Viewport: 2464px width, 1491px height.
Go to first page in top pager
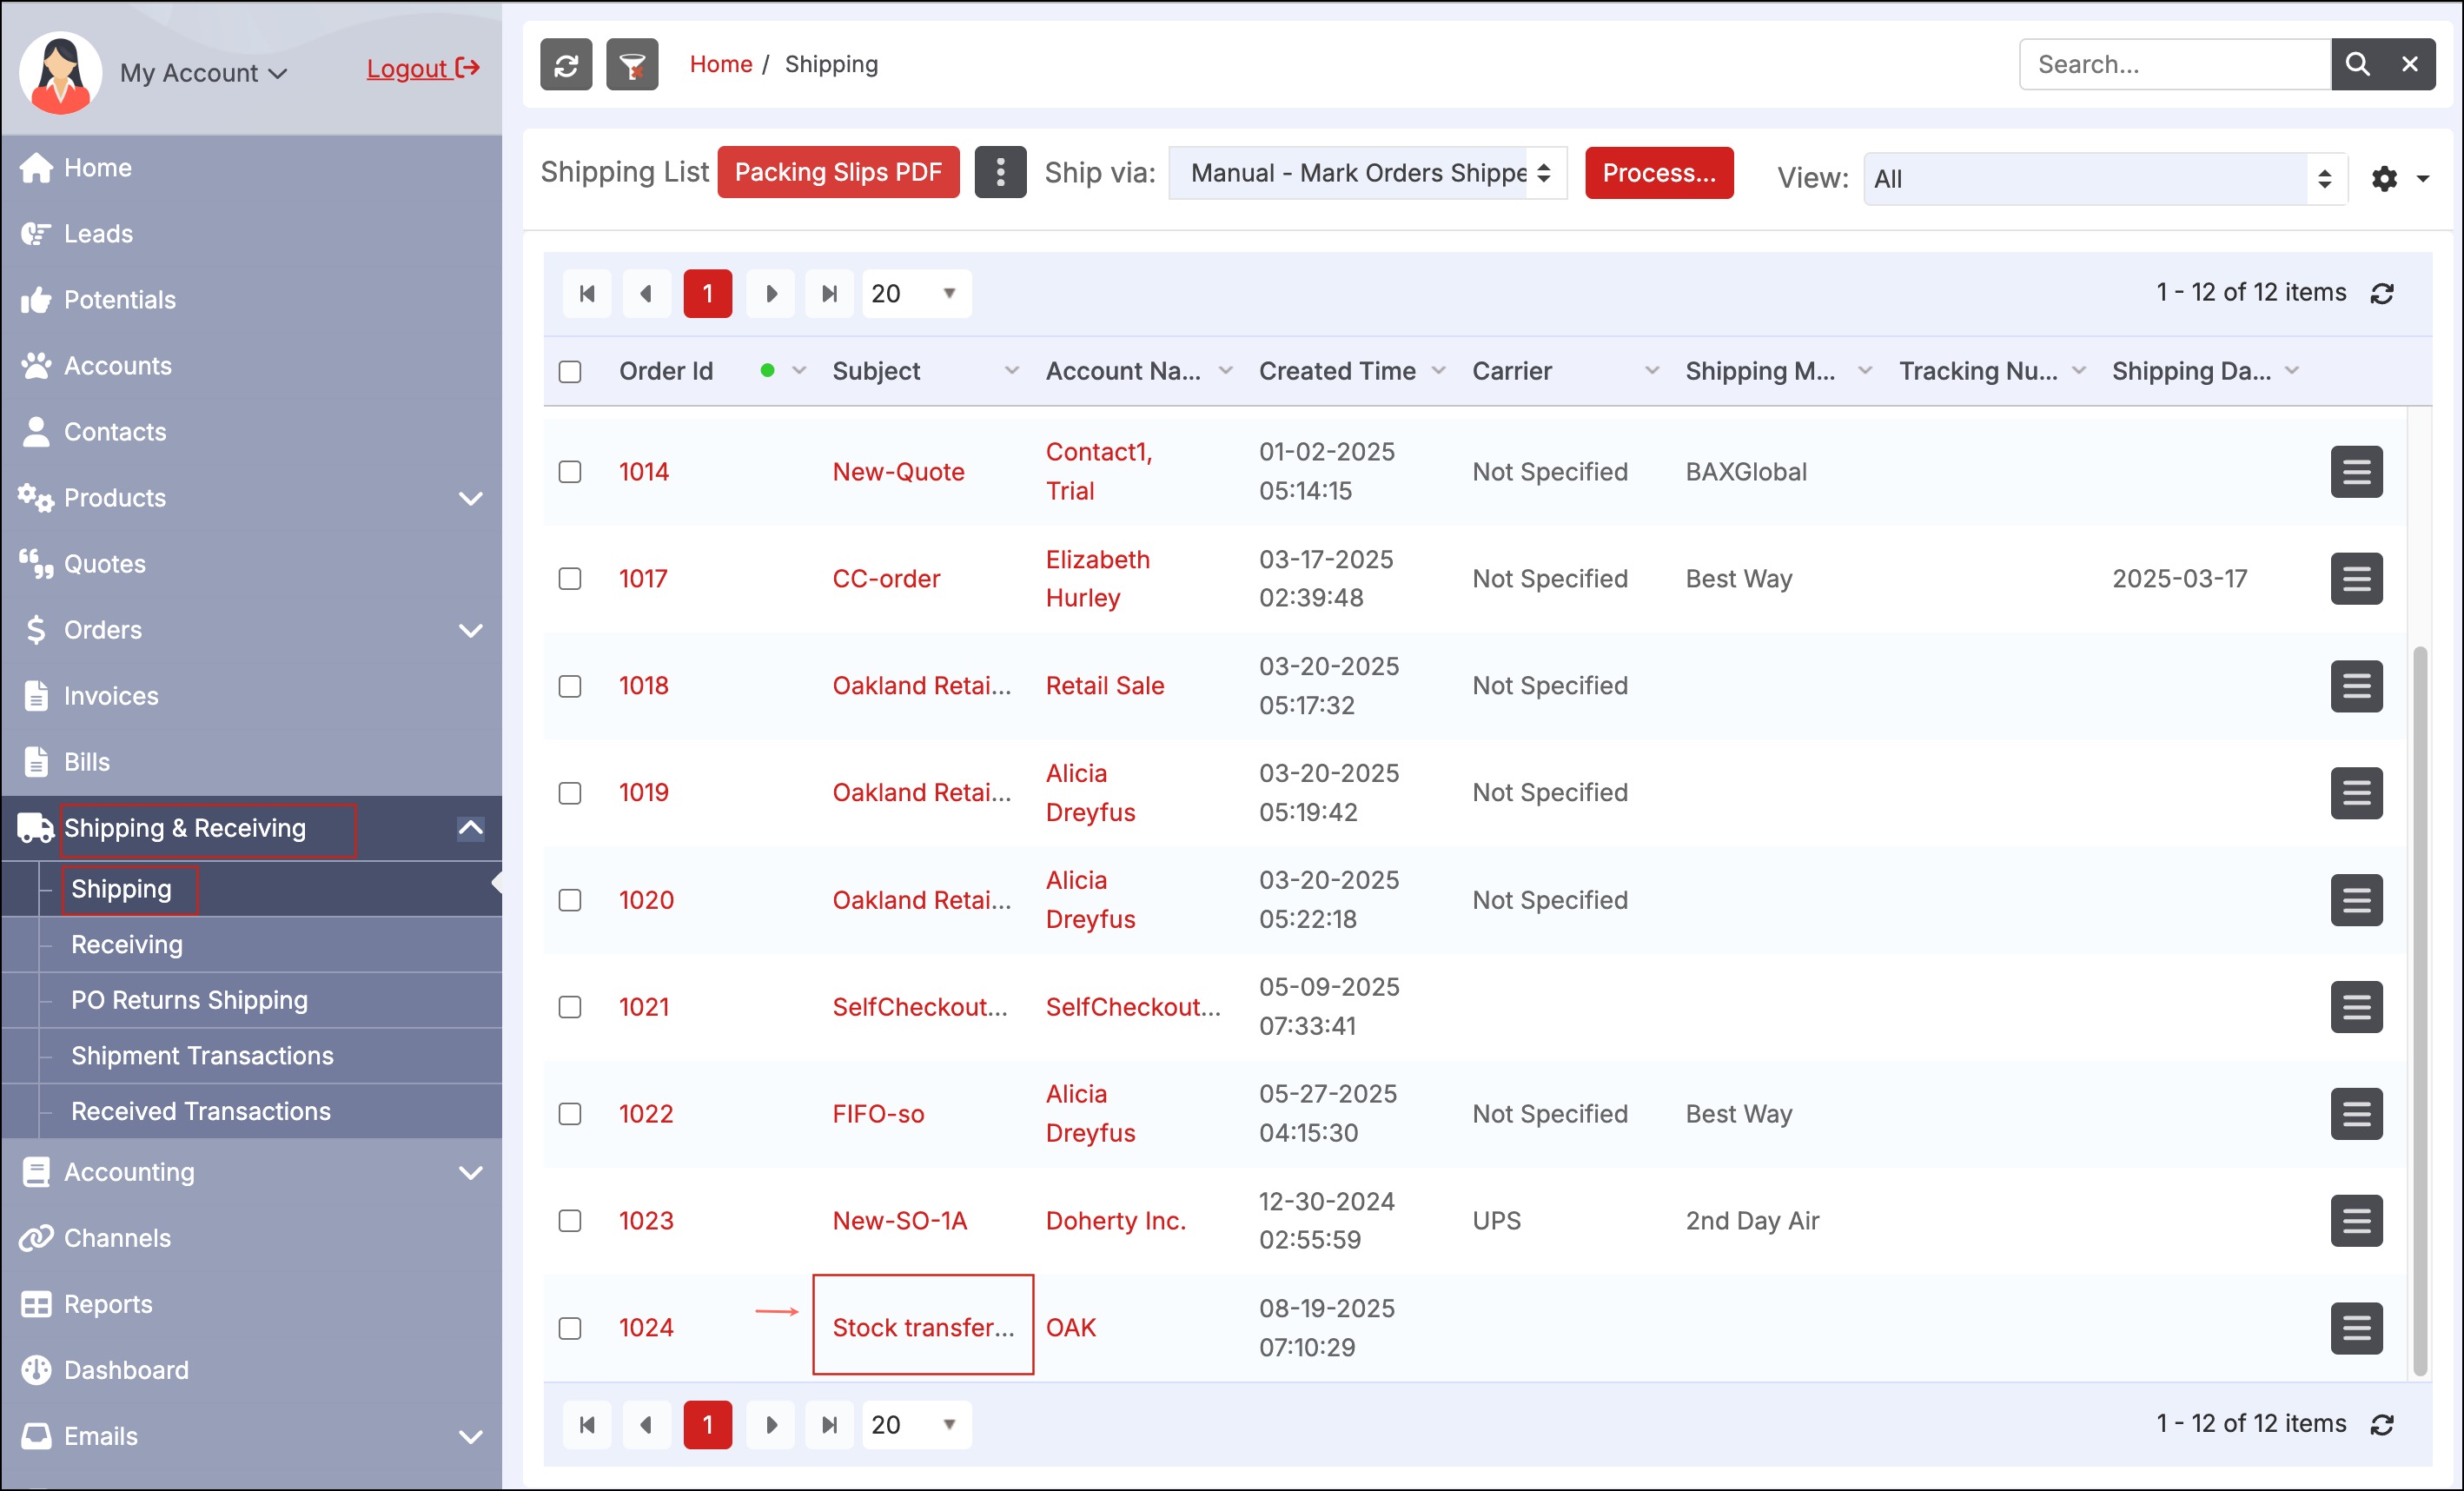[587, 294]
